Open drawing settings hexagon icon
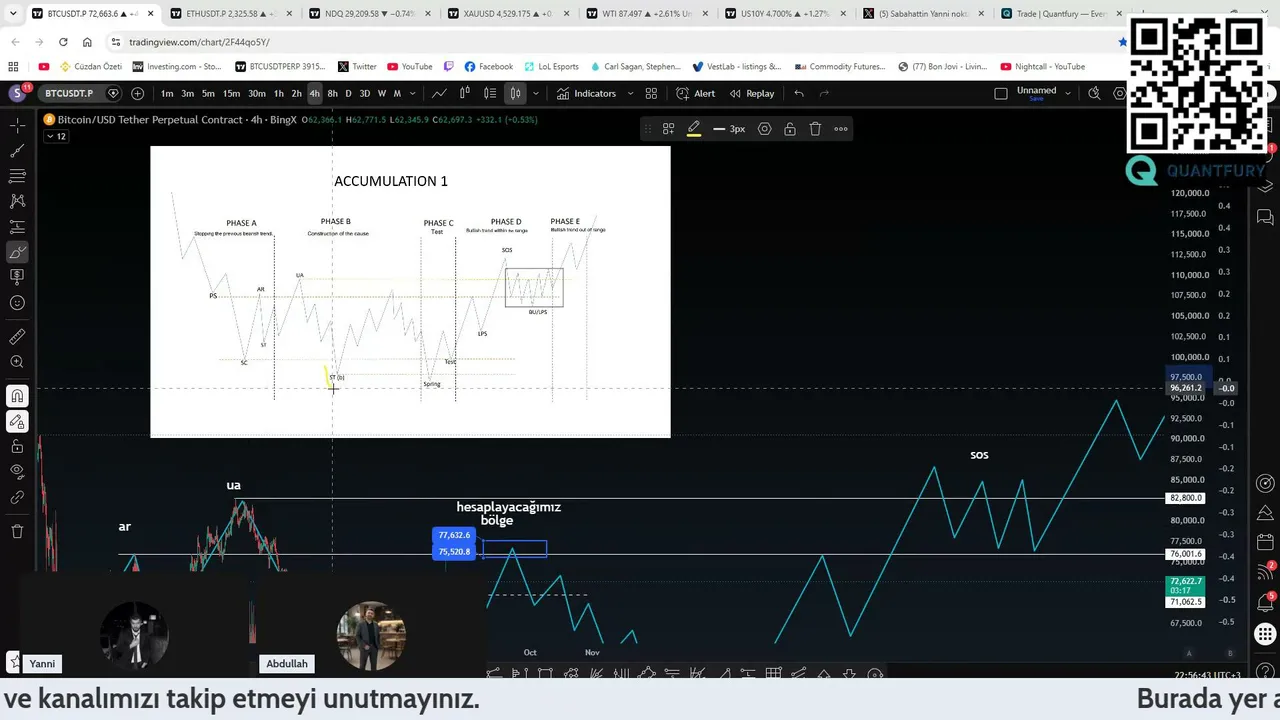 (765, 129)
